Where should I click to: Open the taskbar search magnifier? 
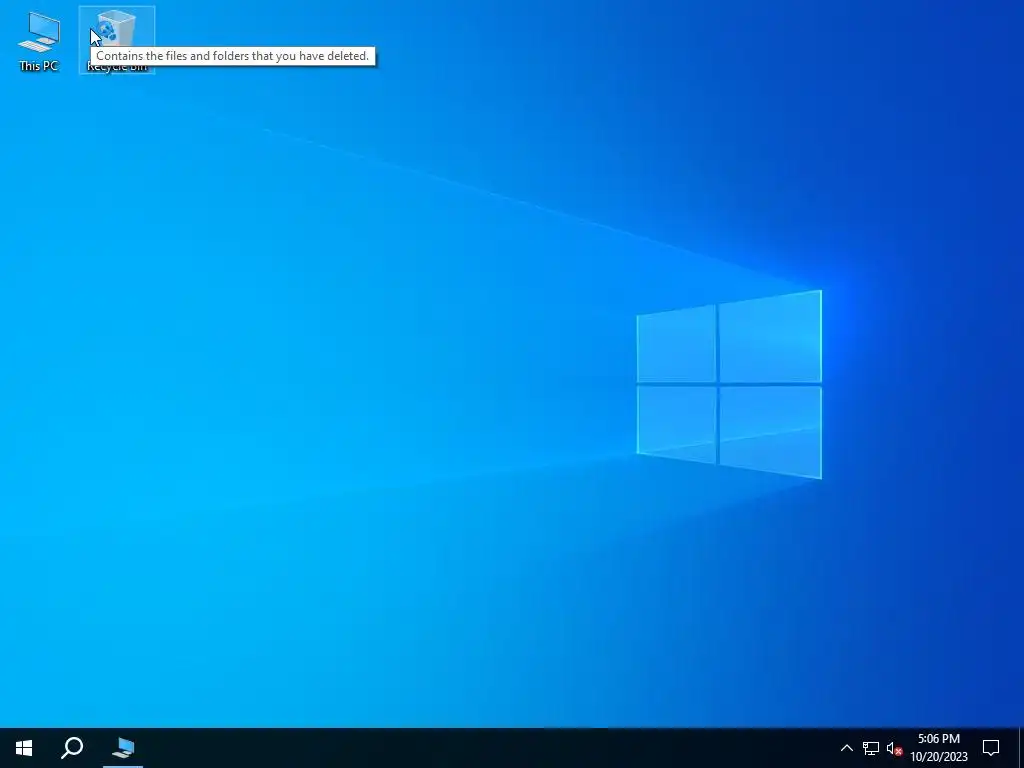tap(72, 748)
